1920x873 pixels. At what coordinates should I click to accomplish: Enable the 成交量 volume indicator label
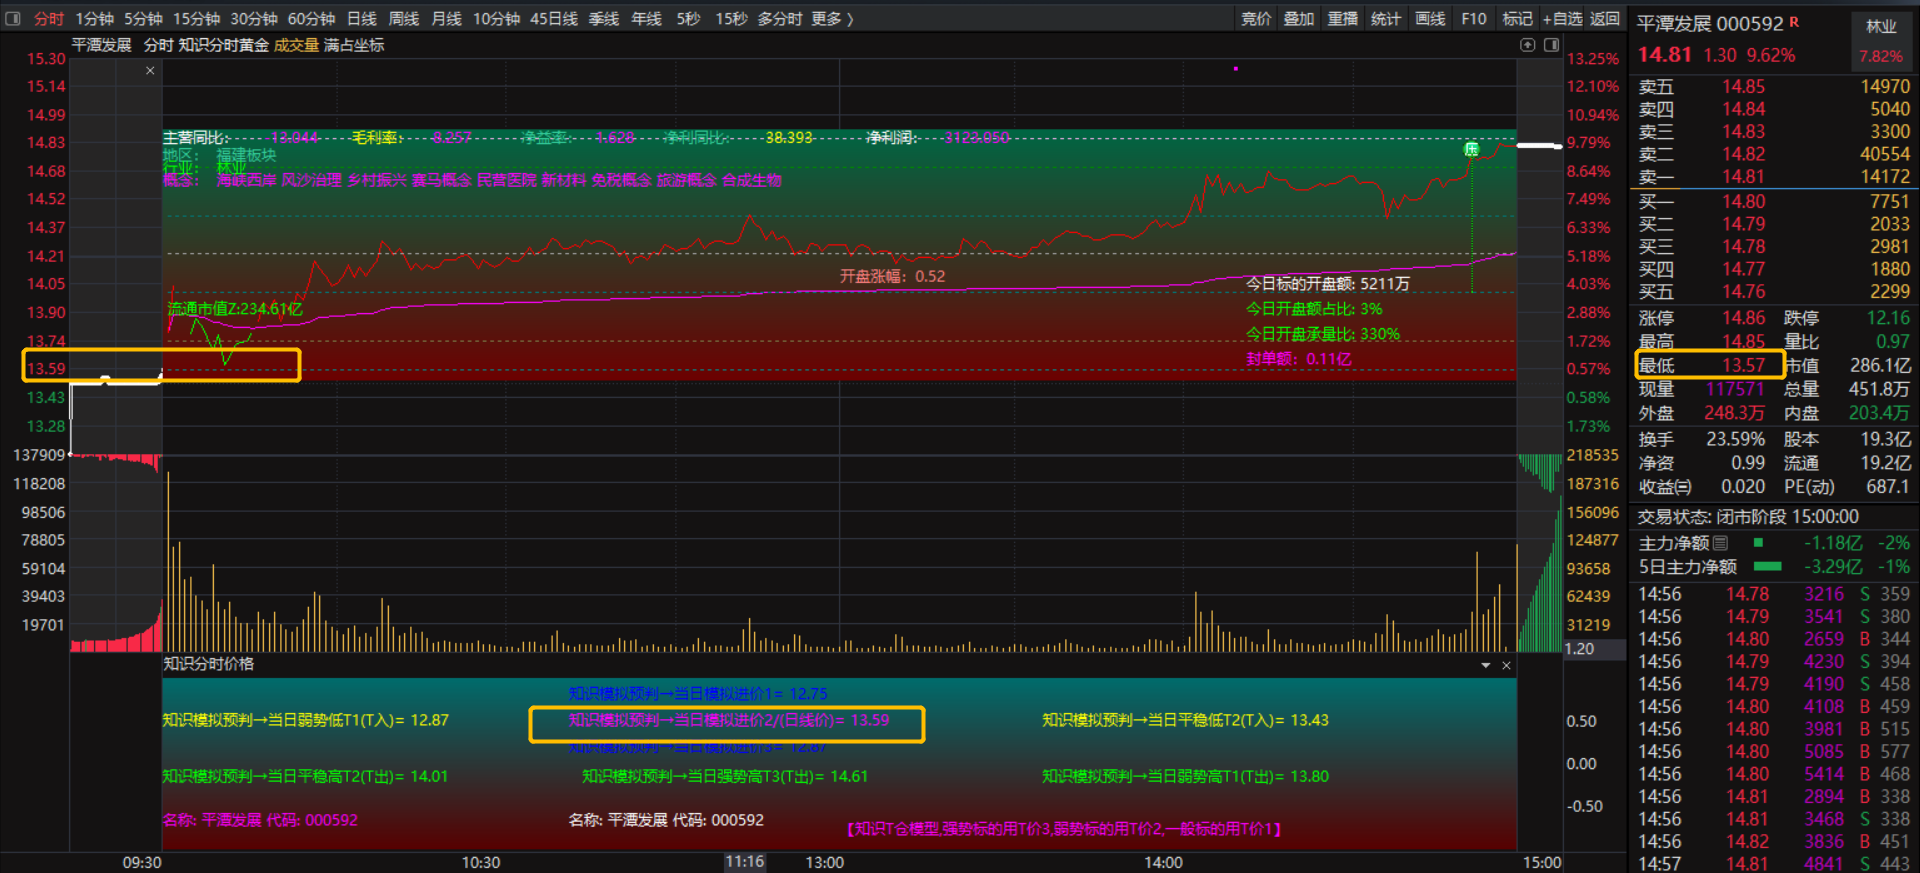click(x=296, y=45)
